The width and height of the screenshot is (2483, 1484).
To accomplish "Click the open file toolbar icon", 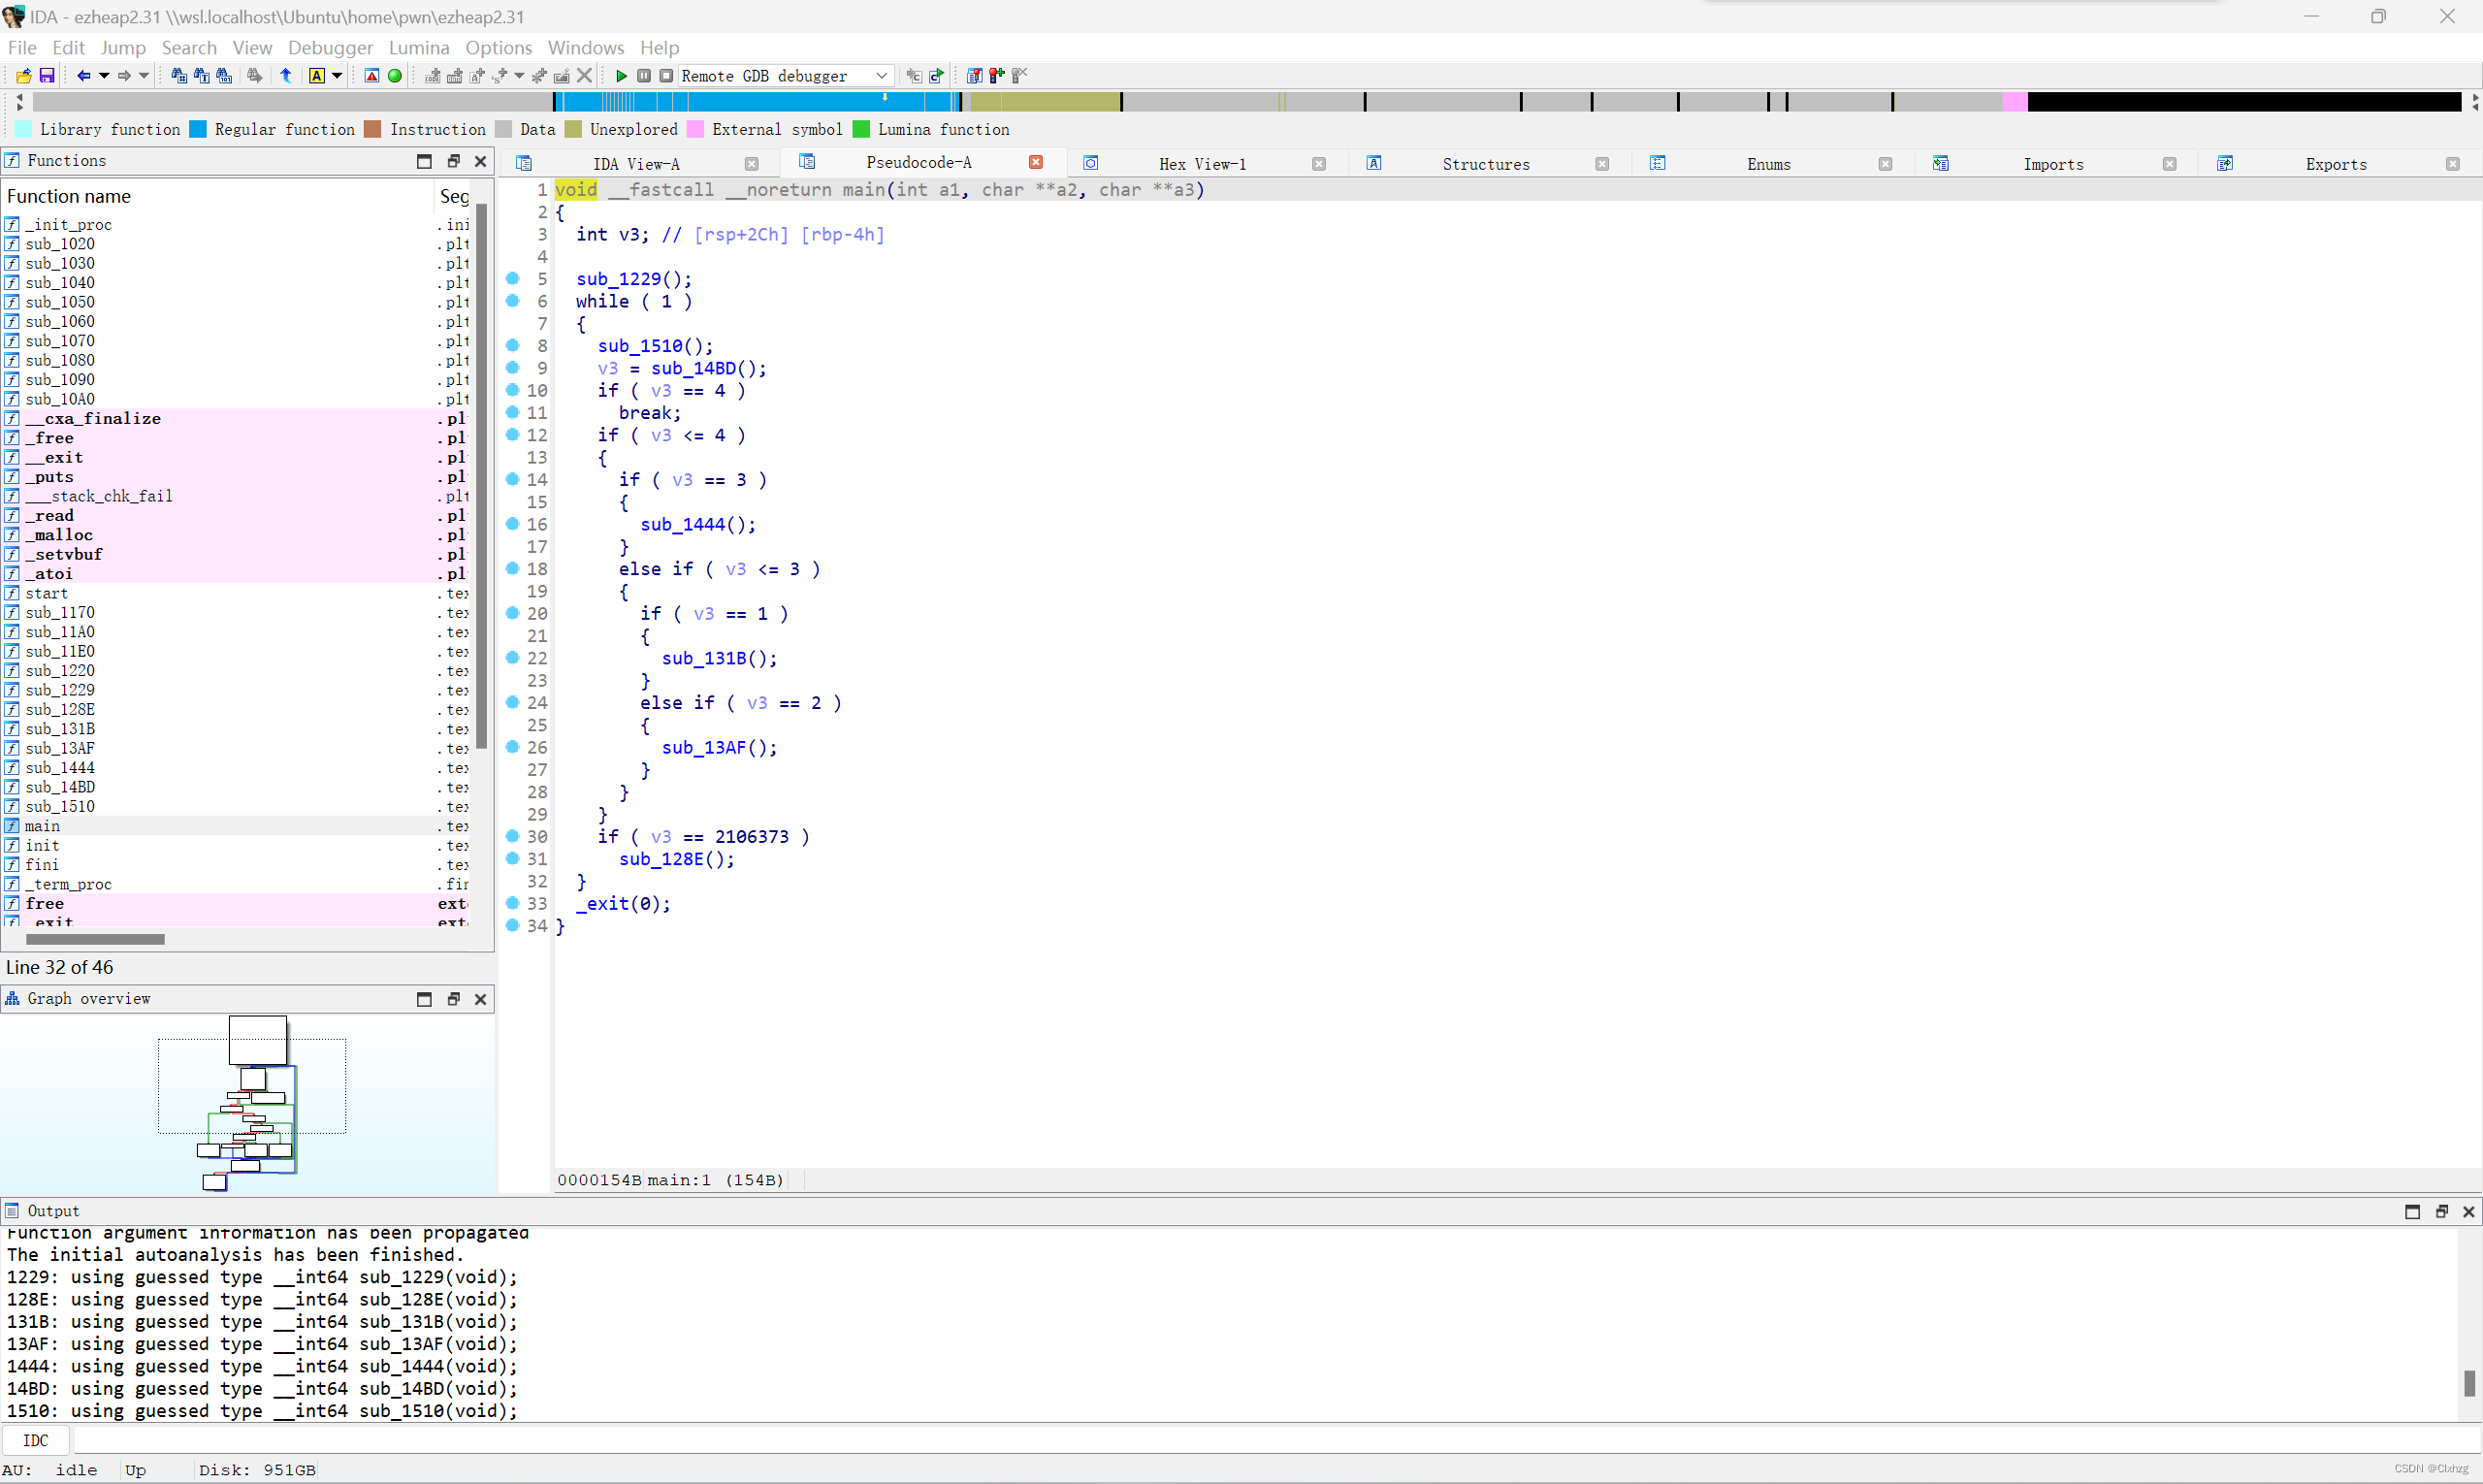I will [x=23, y=76].
